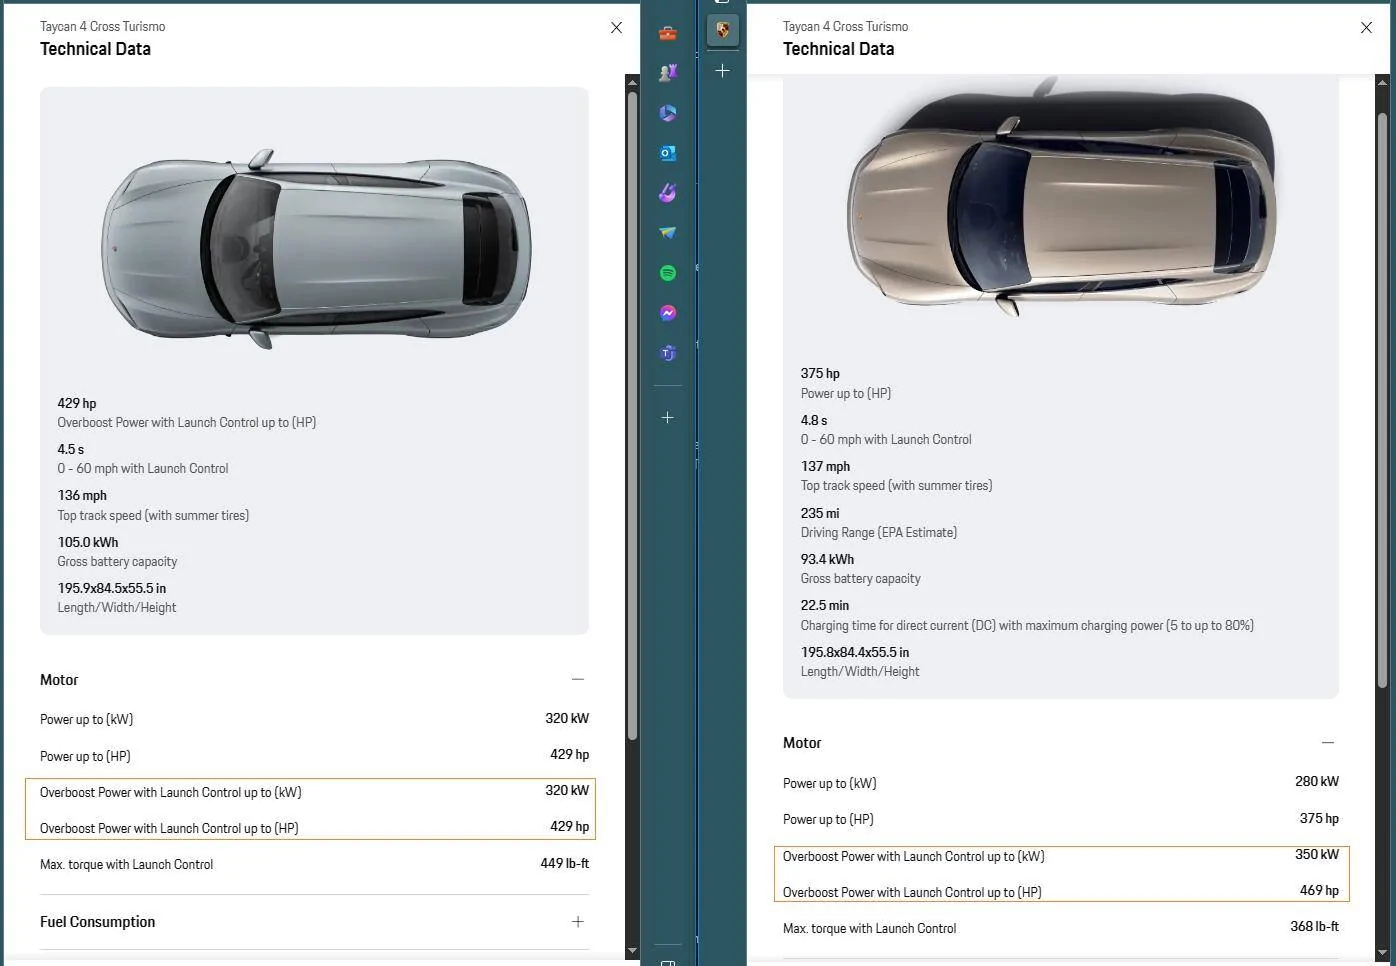Click the "Fuel Consumption" section heading
The image size is (1396, 966).
(x=98, y=922)
